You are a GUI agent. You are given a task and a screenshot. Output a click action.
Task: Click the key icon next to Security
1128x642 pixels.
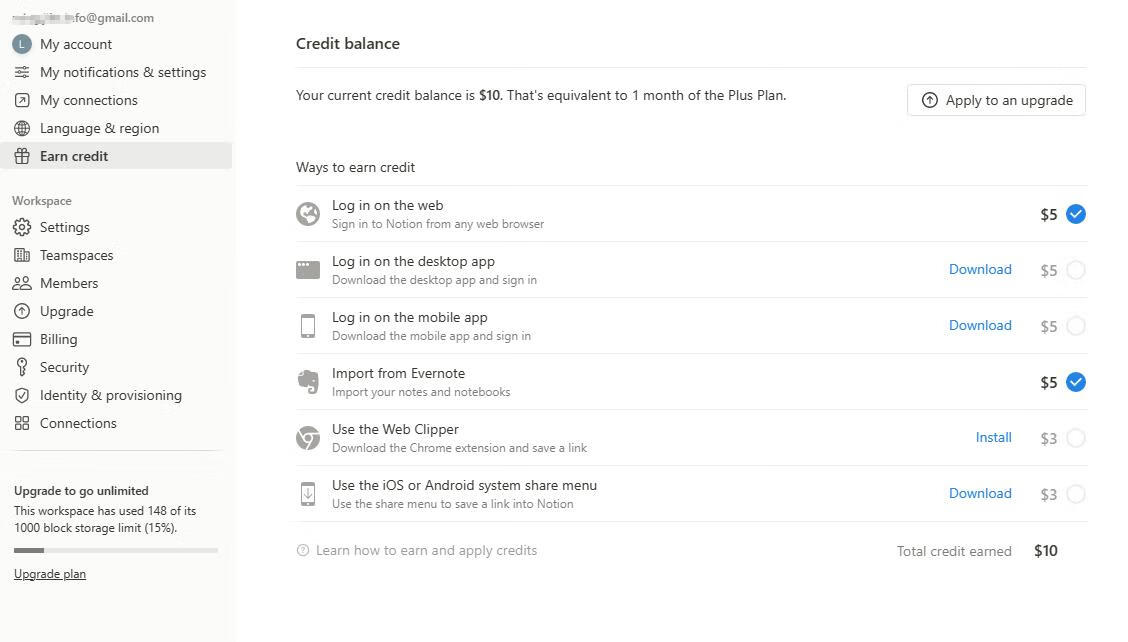[22, 367]
